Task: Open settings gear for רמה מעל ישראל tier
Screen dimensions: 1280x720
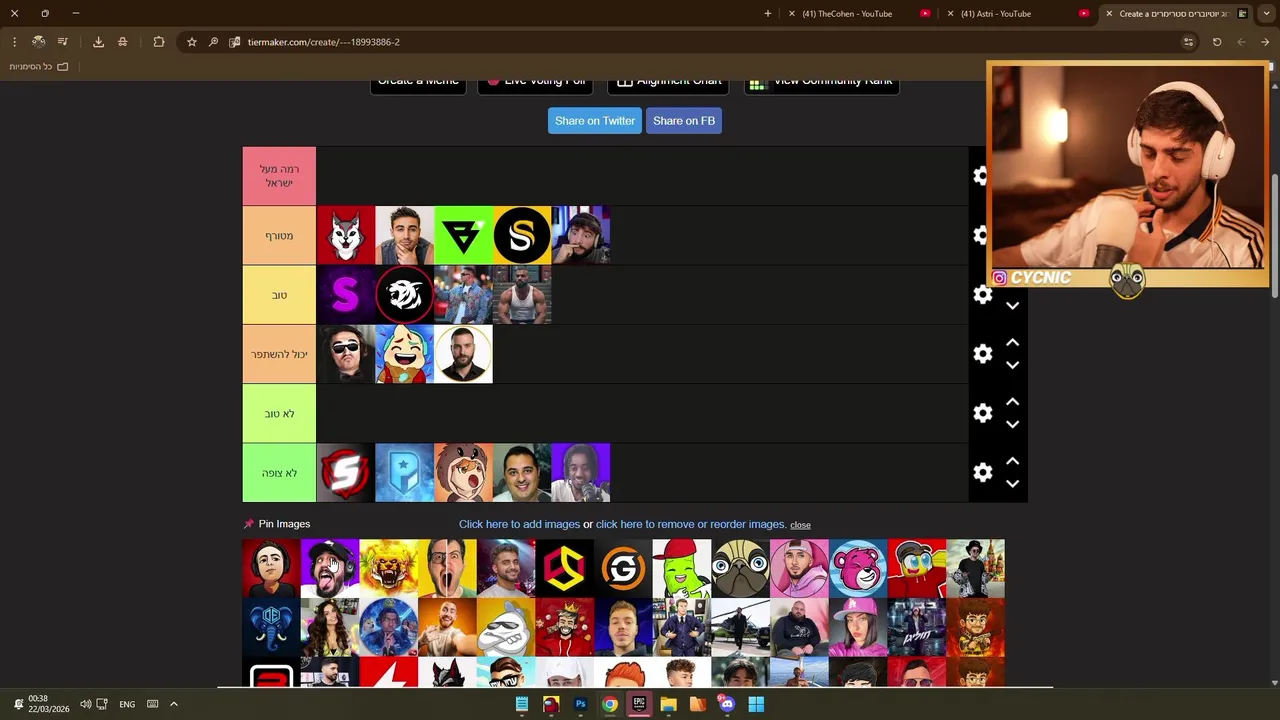Action: [x=982, y=176]
